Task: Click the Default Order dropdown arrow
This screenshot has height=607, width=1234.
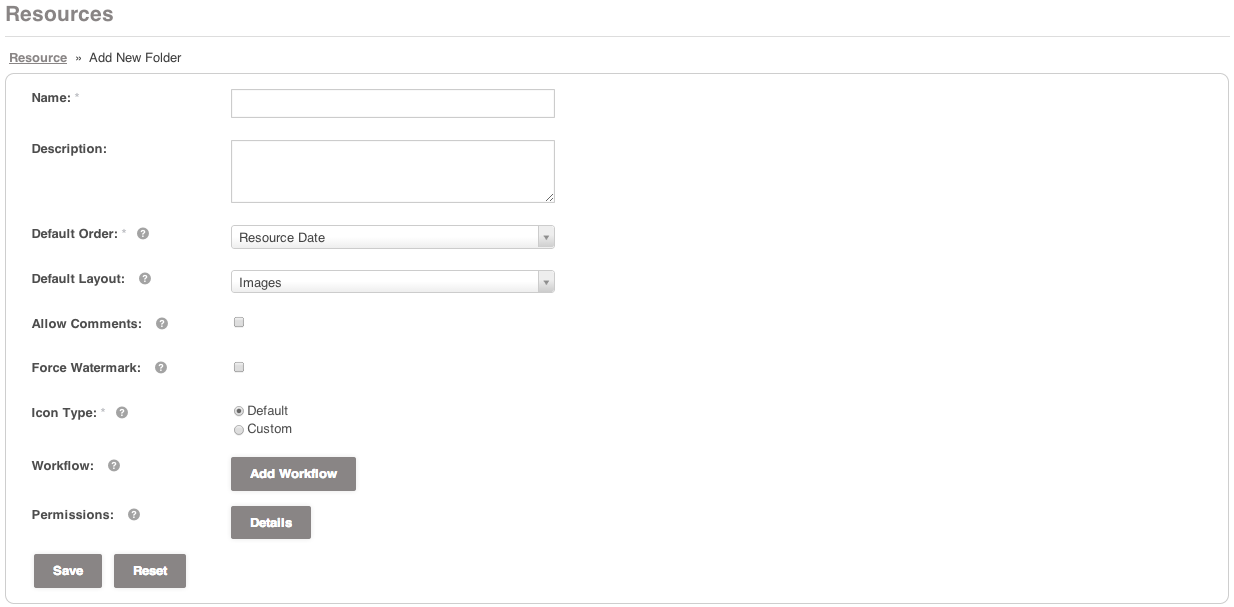Action: click(546, 237)
